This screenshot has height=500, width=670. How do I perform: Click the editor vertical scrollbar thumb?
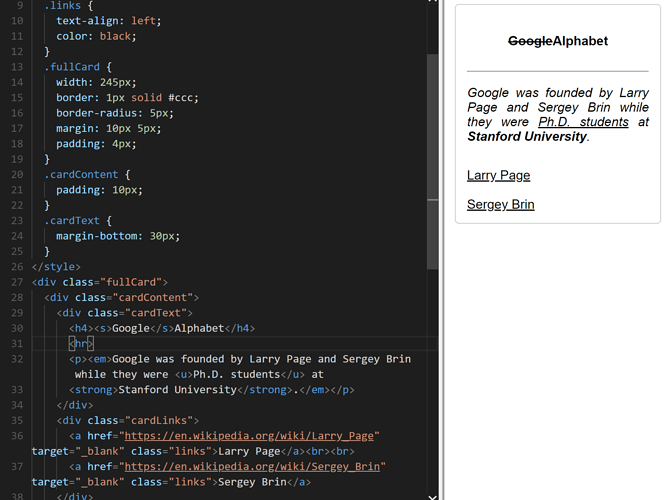tap(432, 162)
